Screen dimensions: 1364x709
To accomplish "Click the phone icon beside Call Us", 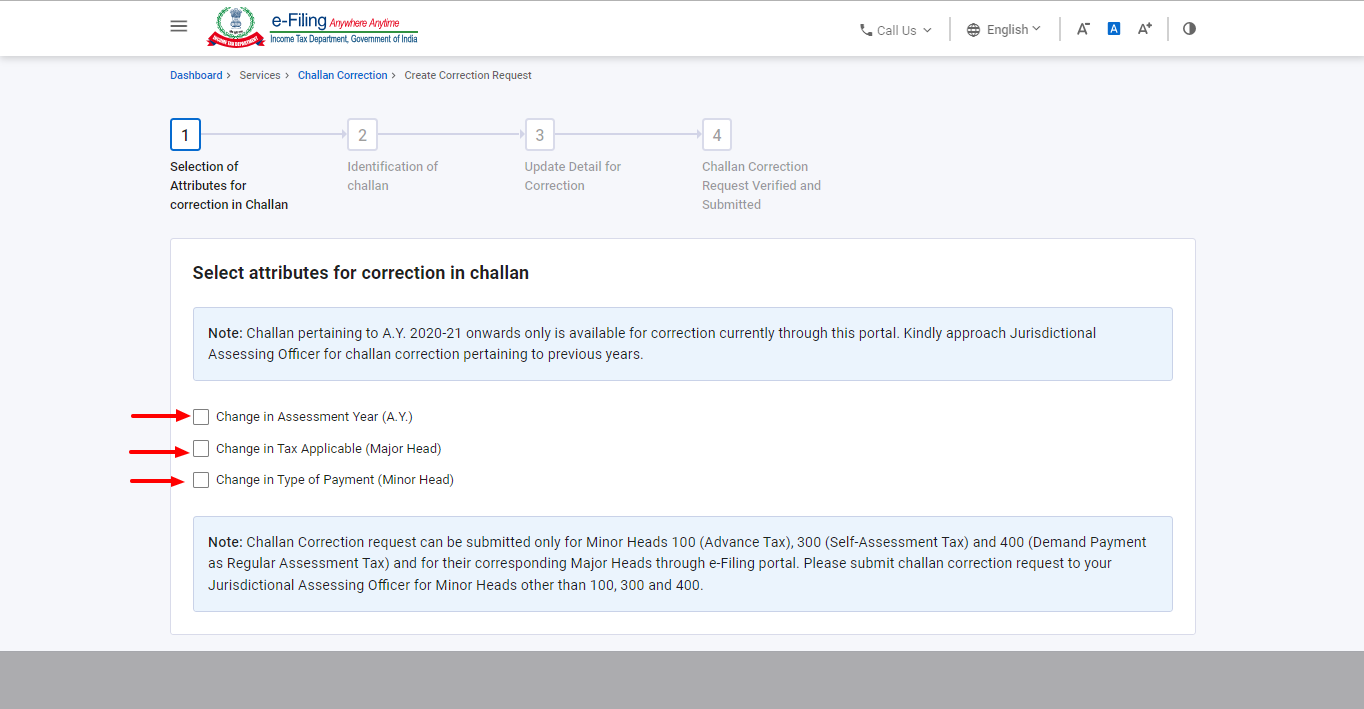I will tap(864, 30).
